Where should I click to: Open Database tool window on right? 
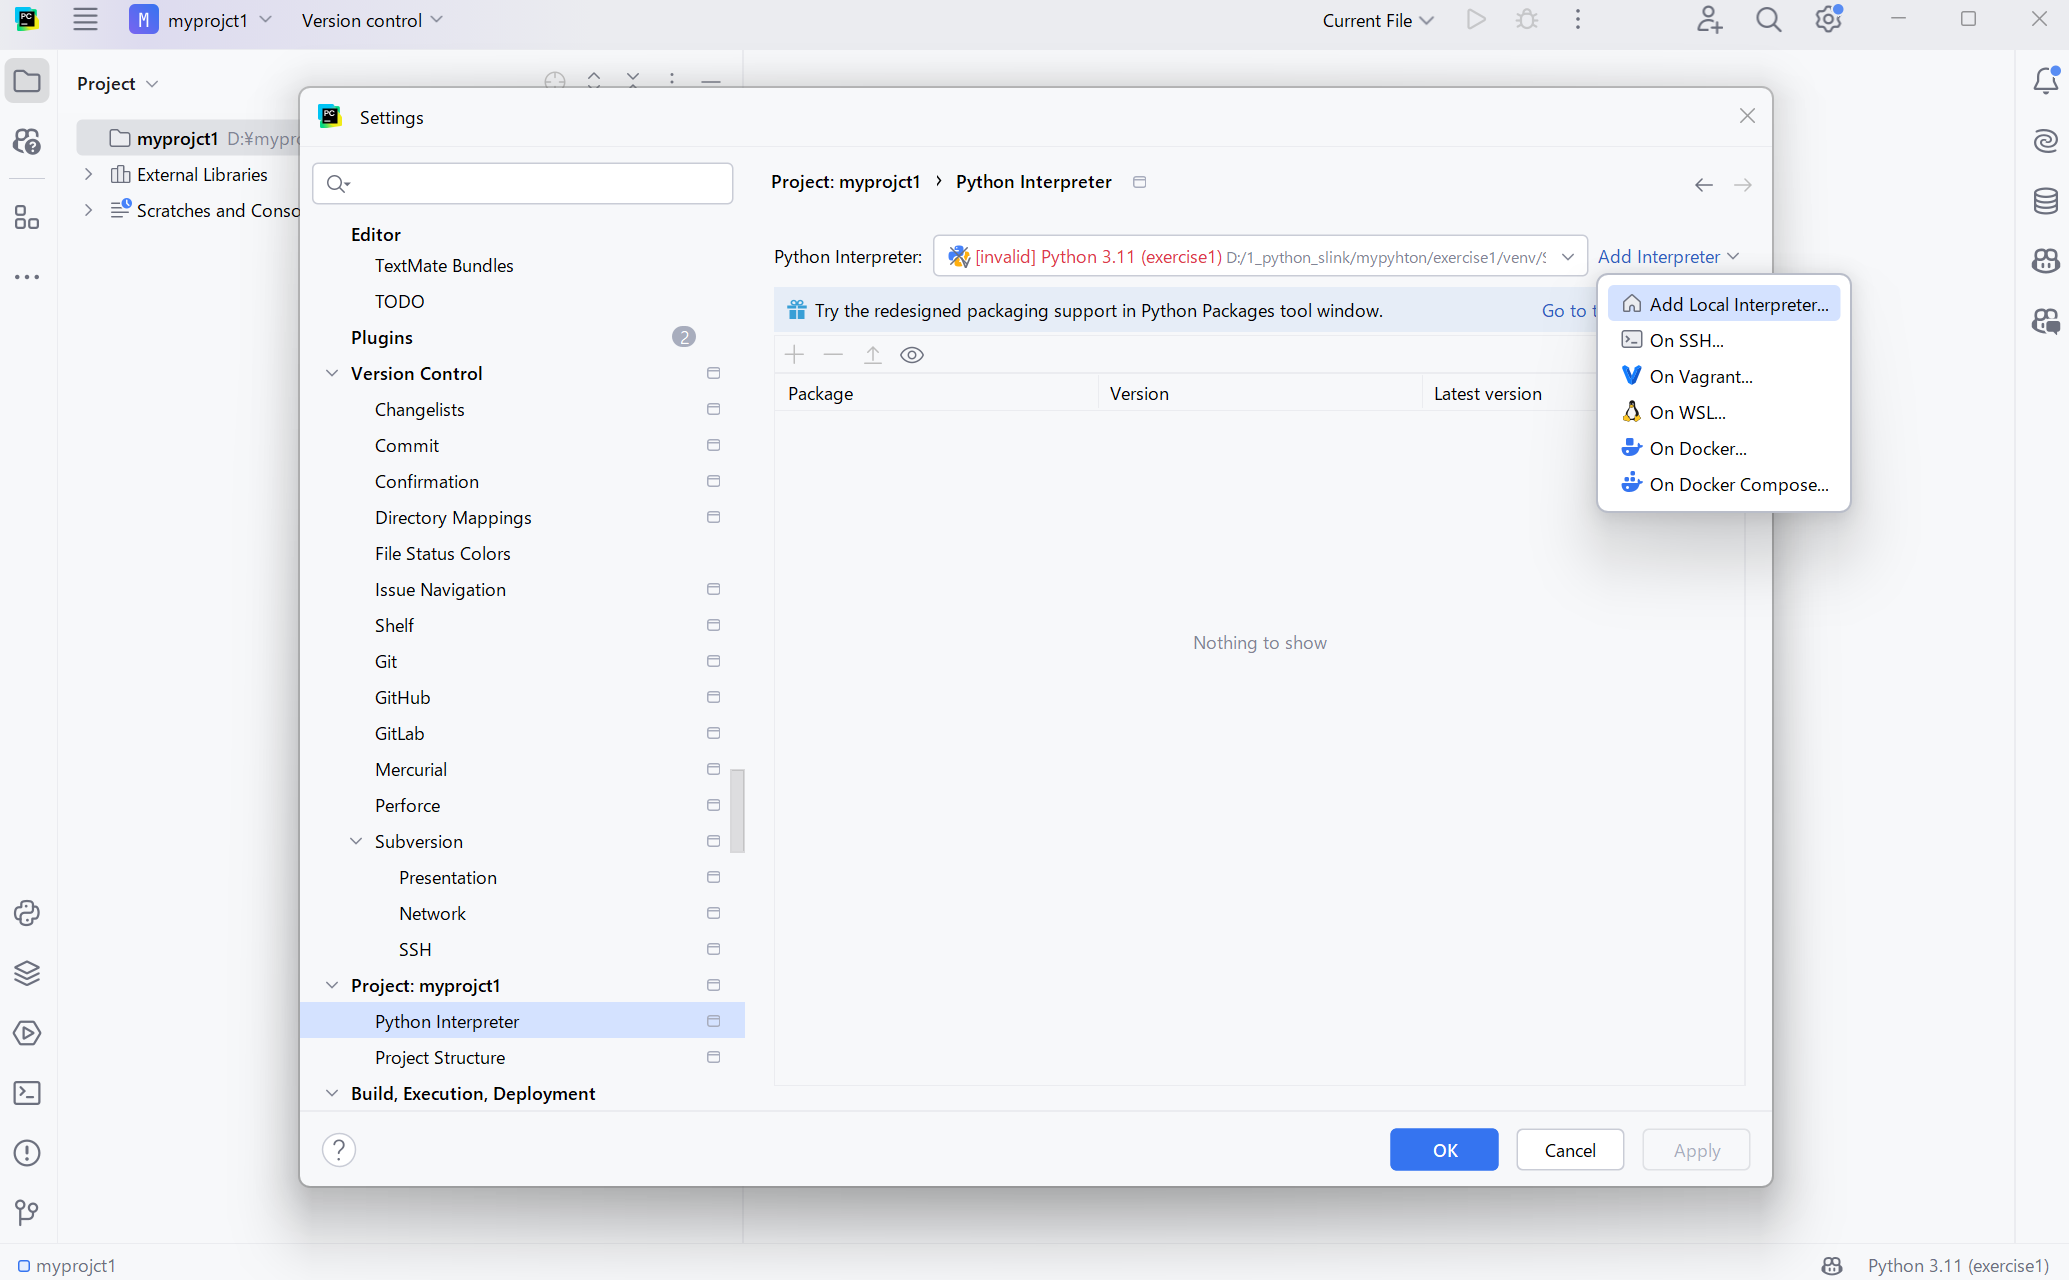tap(2045, 201)
